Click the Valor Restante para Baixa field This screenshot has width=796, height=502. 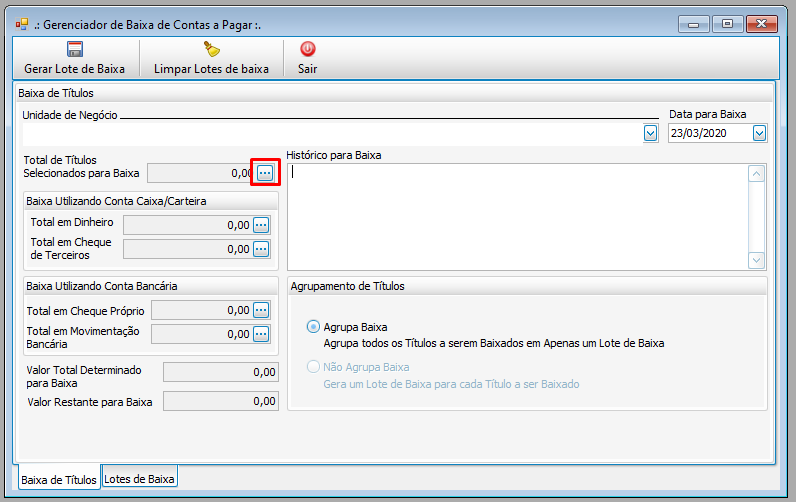(x=221, y=401)
